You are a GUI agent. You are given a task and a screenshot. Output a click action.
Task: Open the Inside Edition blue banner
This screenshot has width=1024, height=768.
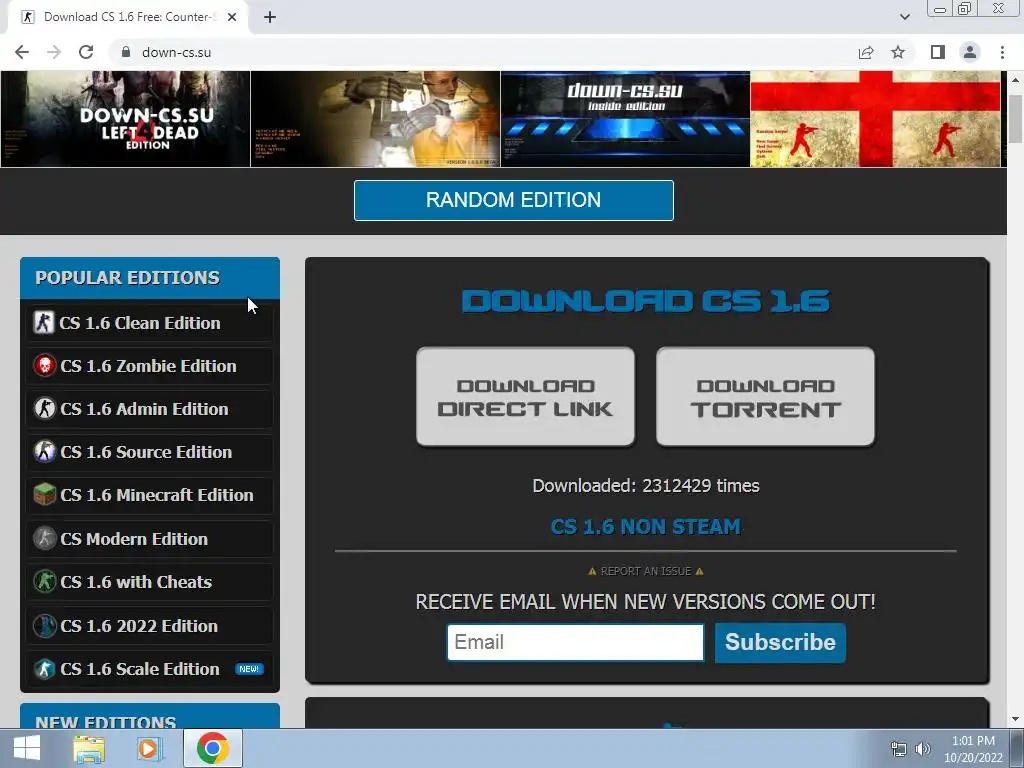(625, 119)
